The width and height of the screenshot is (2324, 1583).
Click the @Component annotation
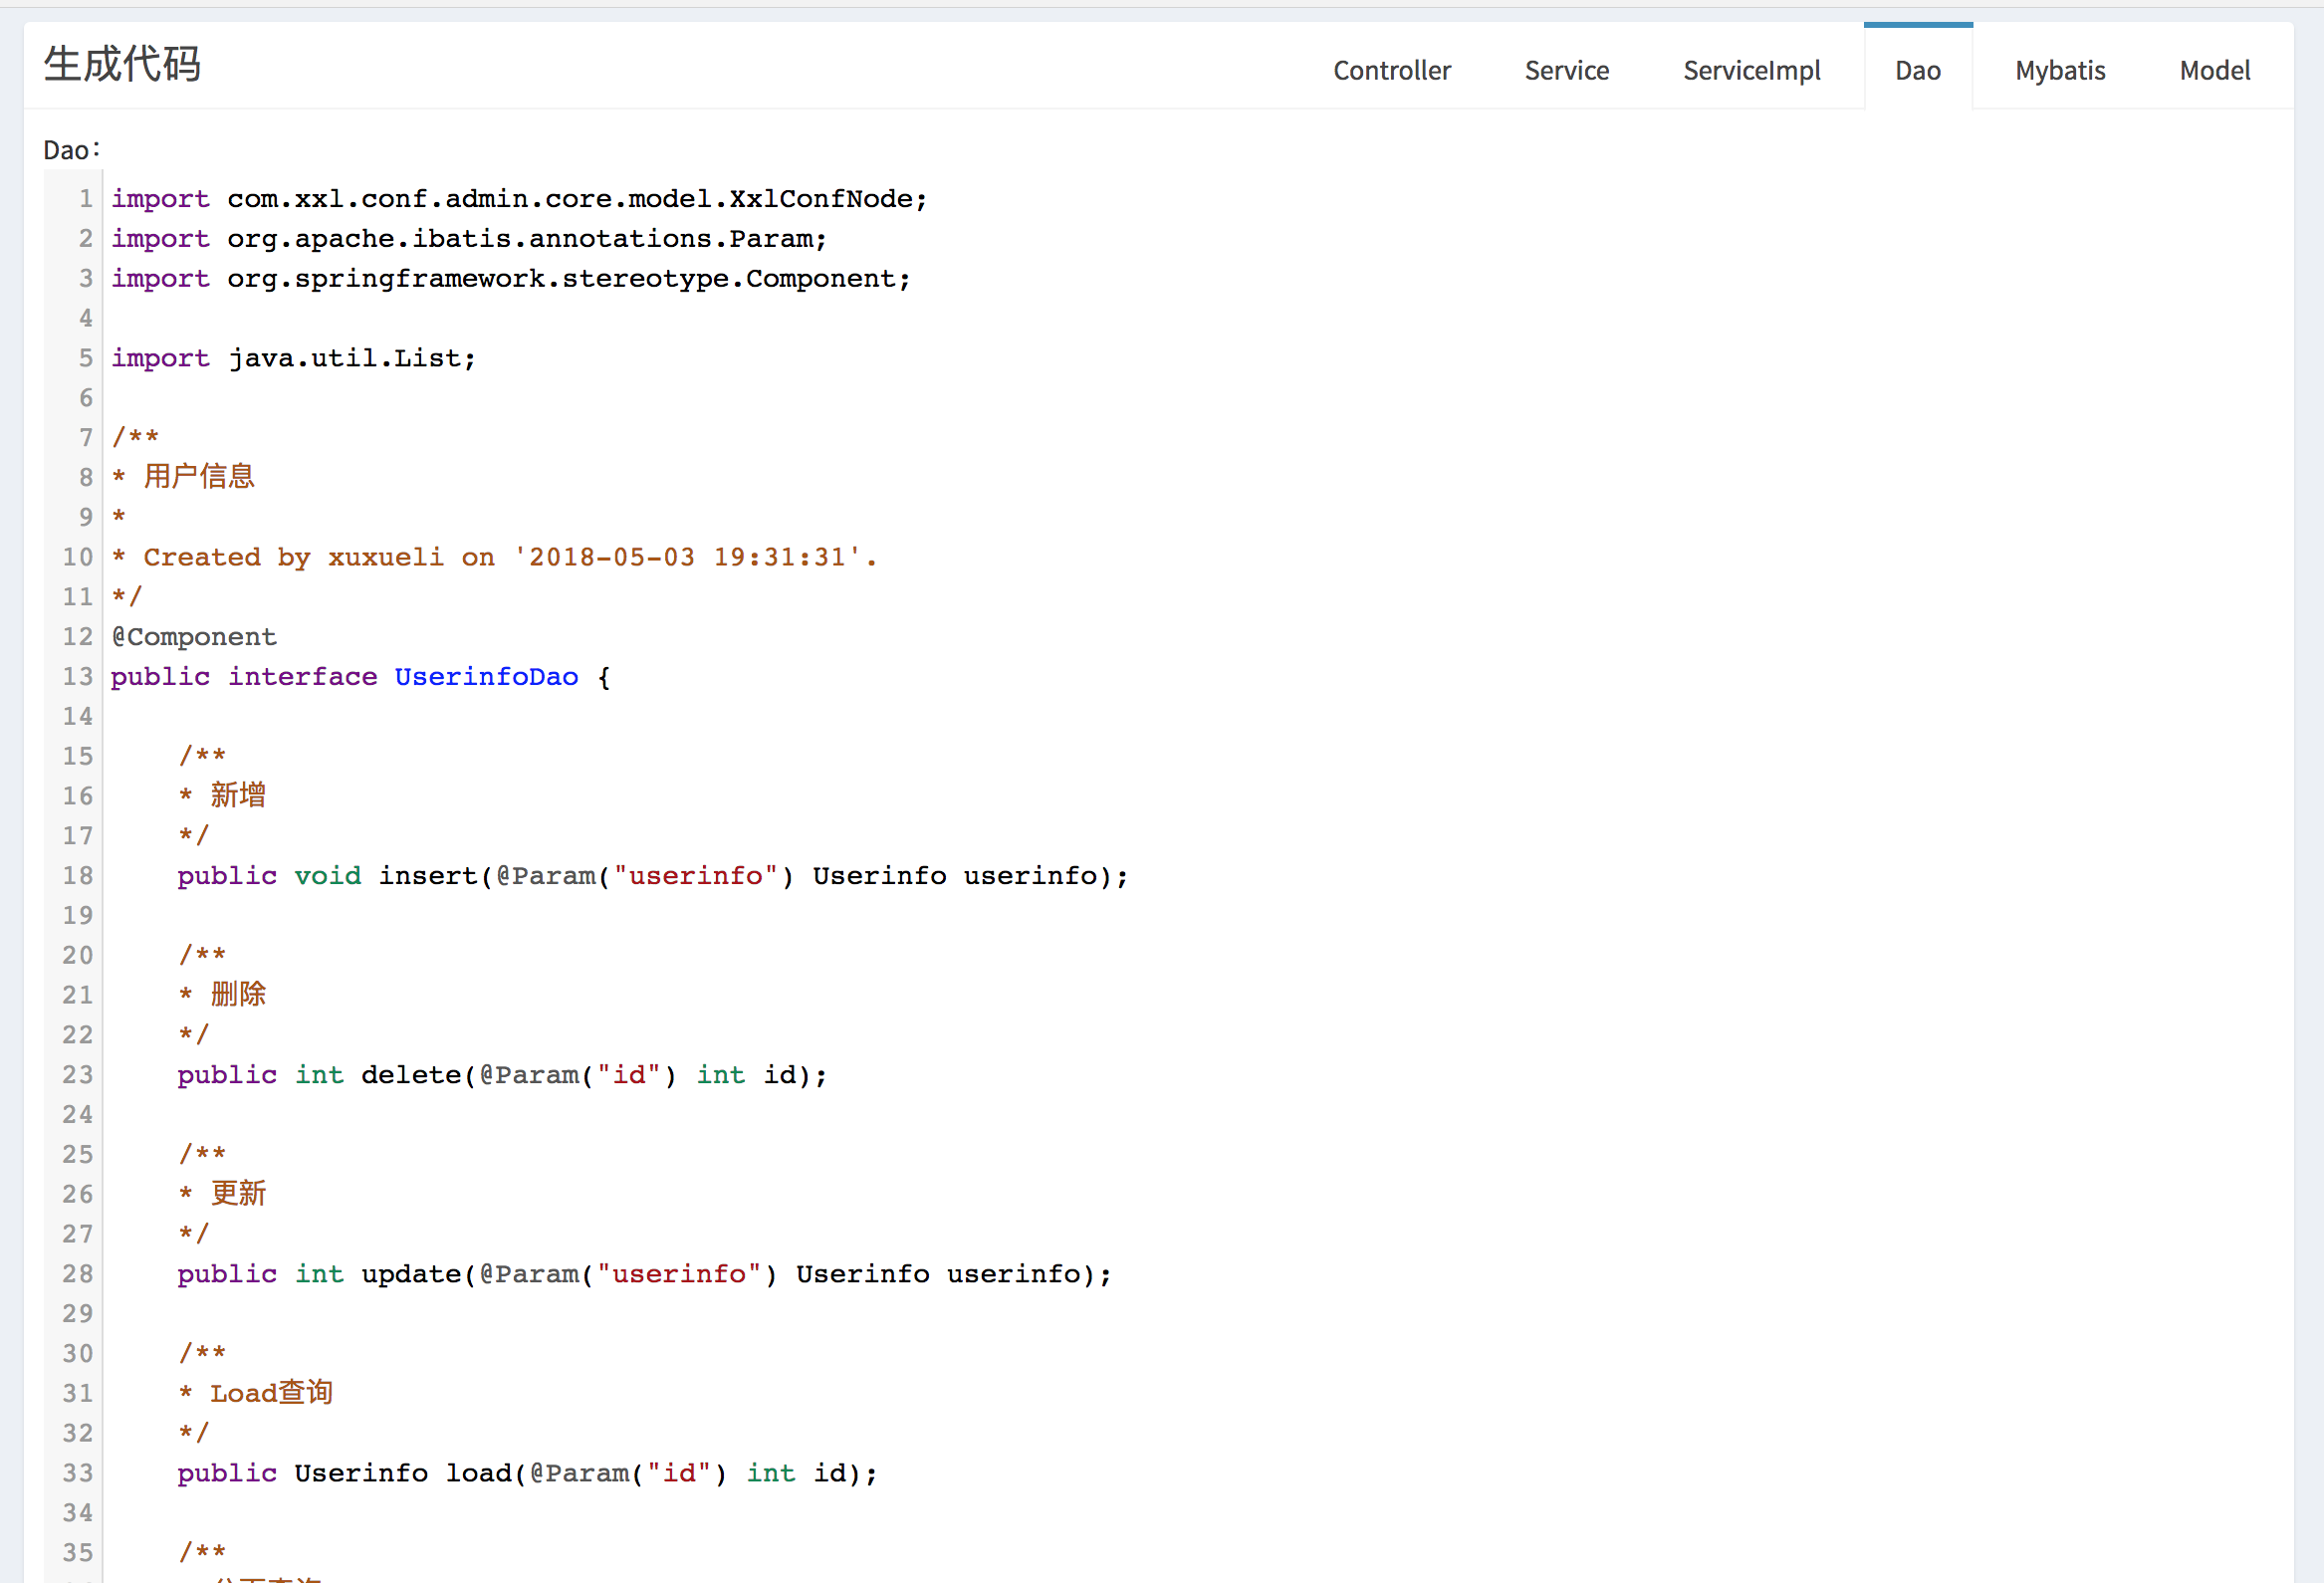pyautogui.click(x=194, y=637)
